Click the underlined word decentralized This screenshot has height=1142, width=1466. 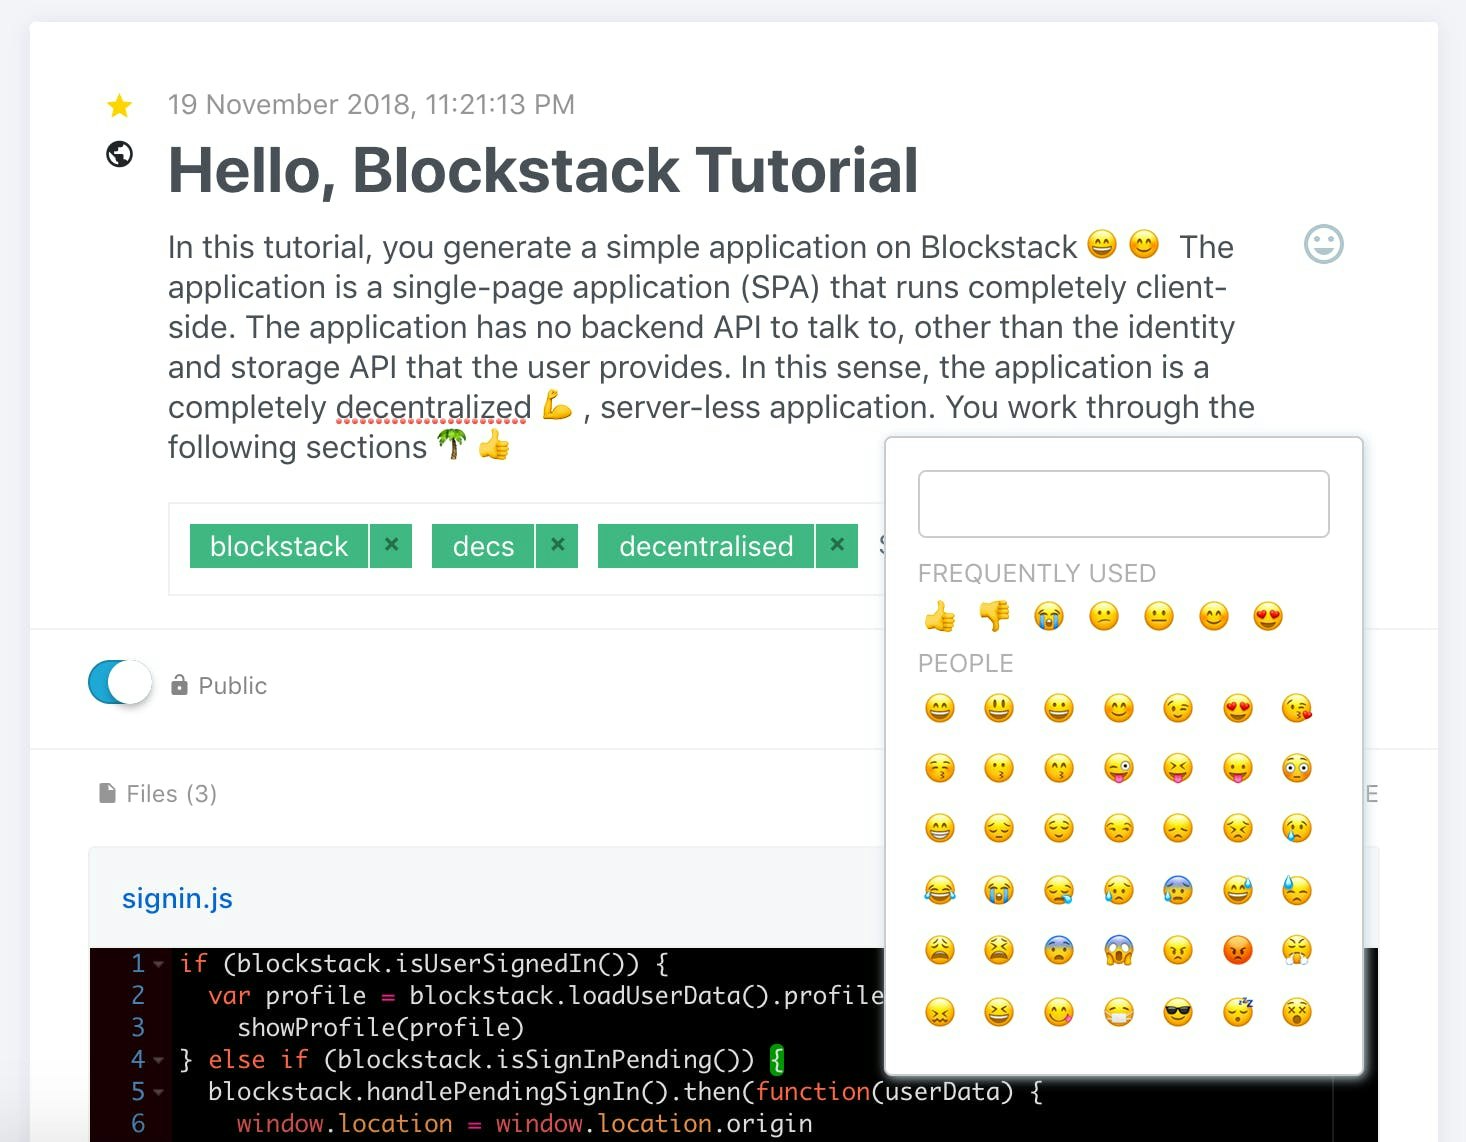click(433, 408)
